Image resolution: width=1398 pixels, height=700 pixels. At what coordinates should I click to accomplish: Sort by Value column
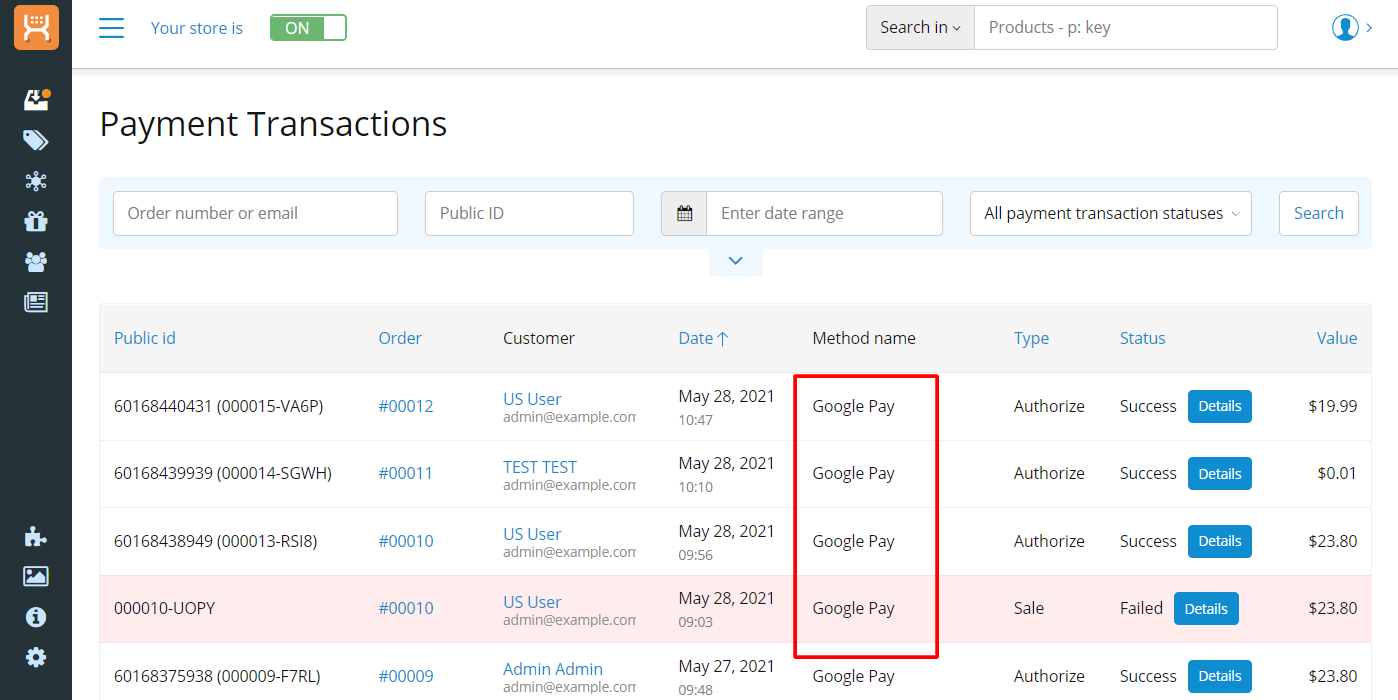[1337, 338]
